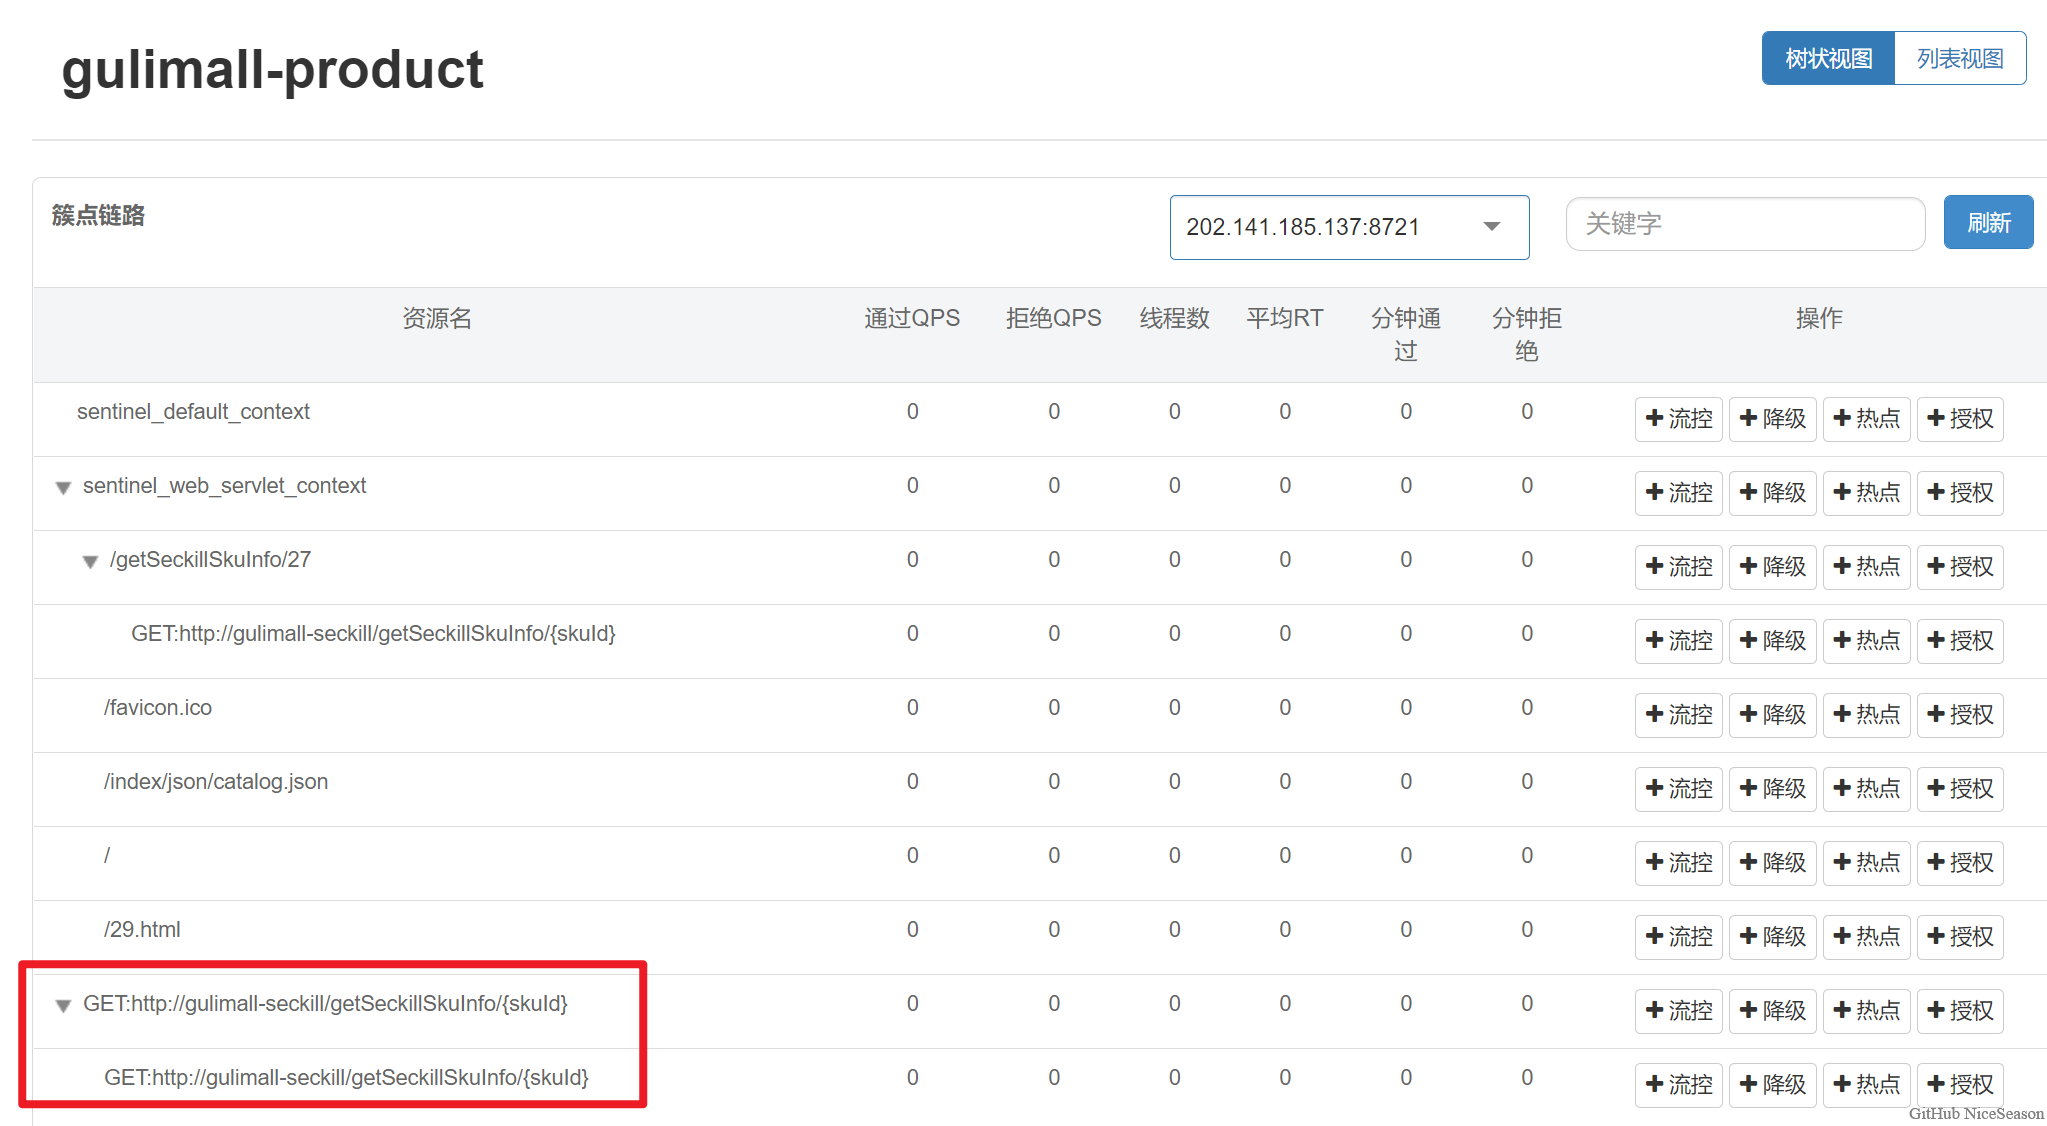Screen dimensions: 2047x1126
Task: Switch to list view (列表视图)
Action: pos(1959,59)
